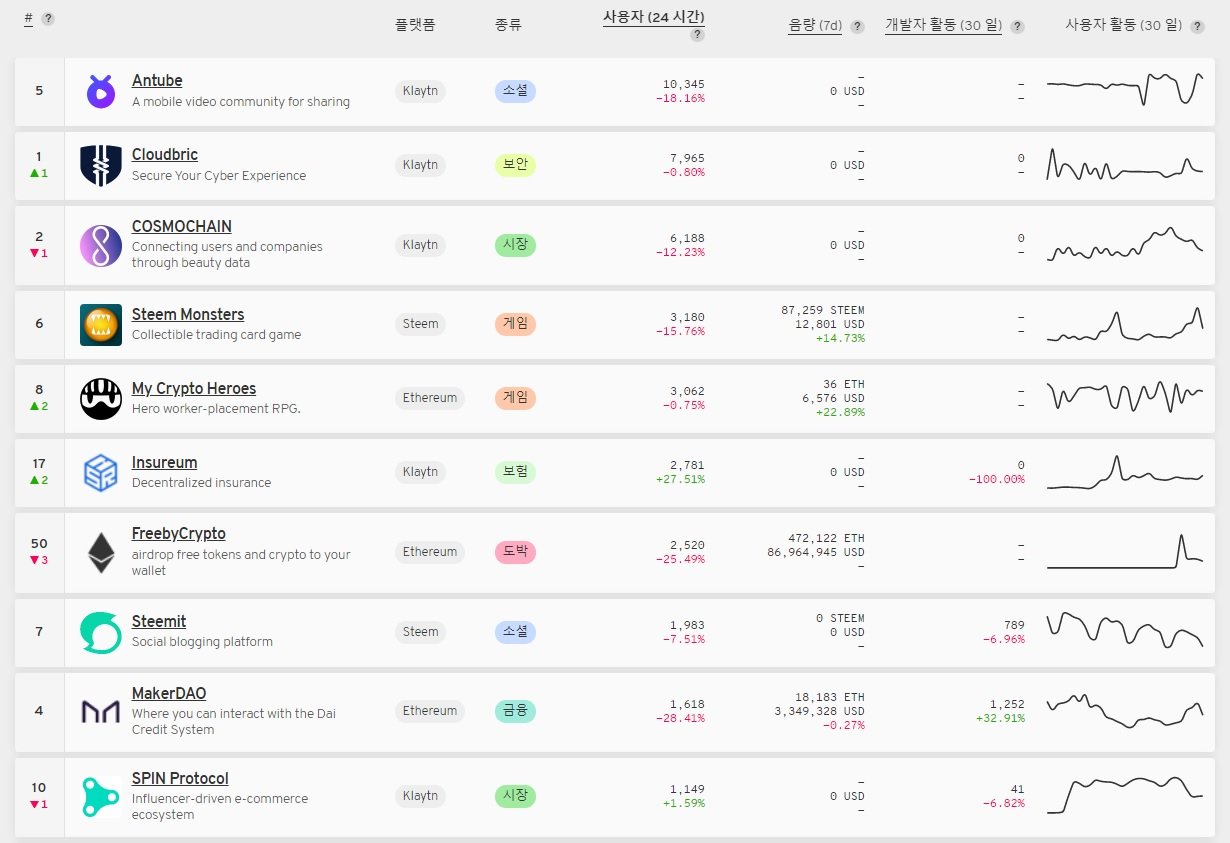Click the 도박 category tag on FreebyCrypto row
The image size is (1230, 843).
click(x=515, y=552)
